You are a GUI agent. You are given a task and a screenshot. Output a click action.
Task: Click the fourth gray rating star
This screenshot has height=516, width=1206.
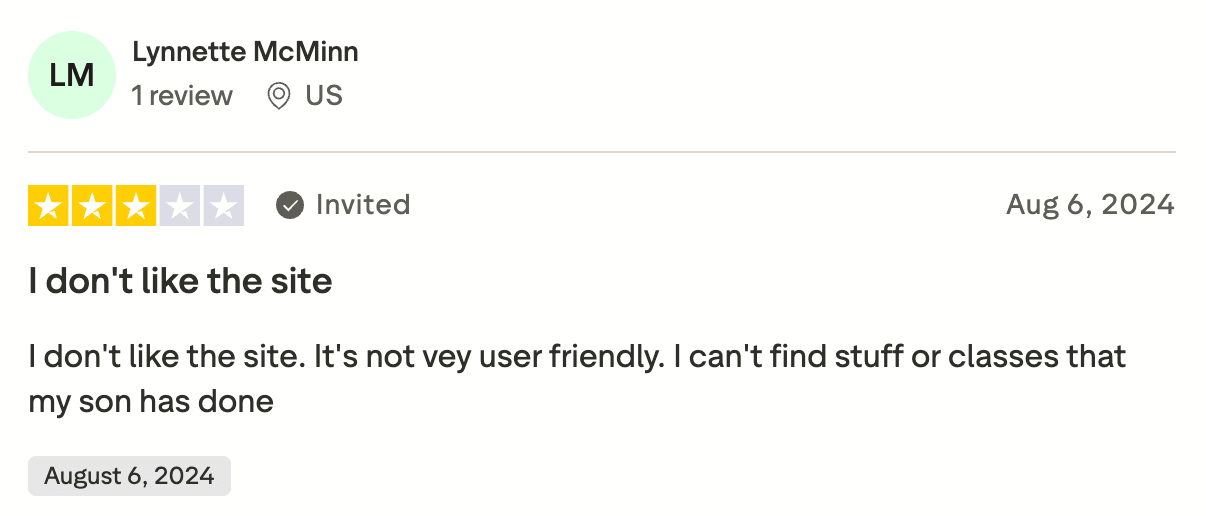179,205
